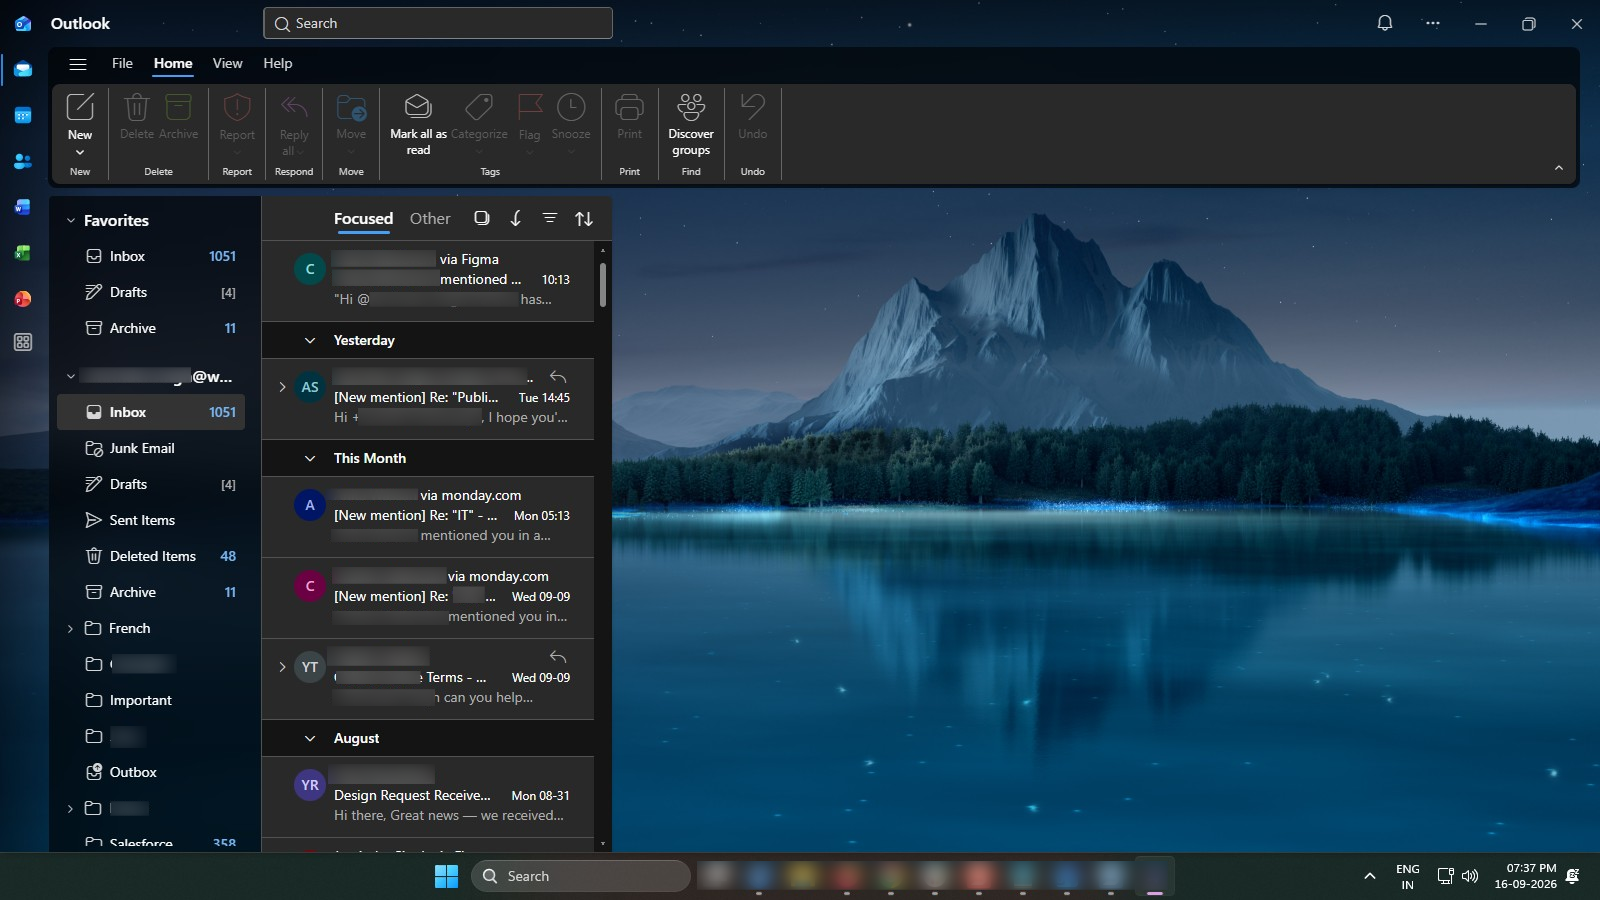Toggle the select mode icon beside Other

482,218
